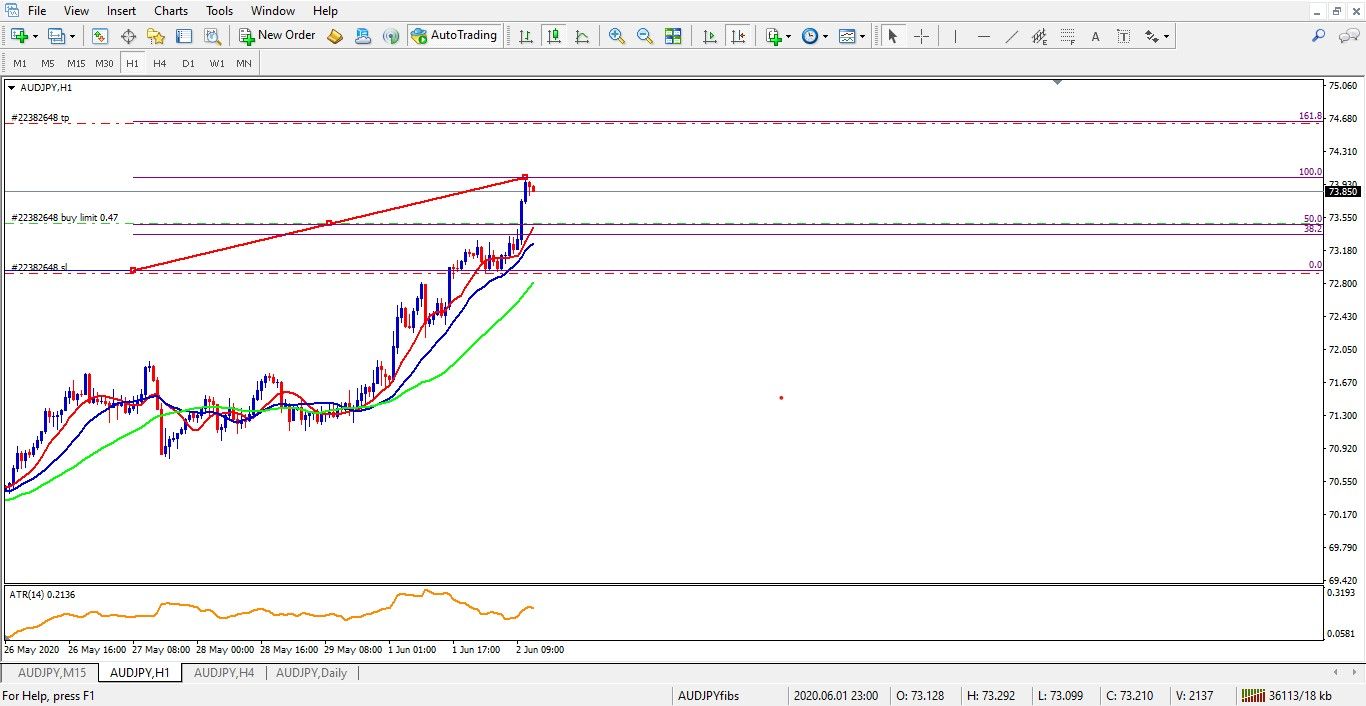The width and height of the screenshot is (1366, 706).
Task: Select the Fibonacci retracement tool
Action: 1068,36
